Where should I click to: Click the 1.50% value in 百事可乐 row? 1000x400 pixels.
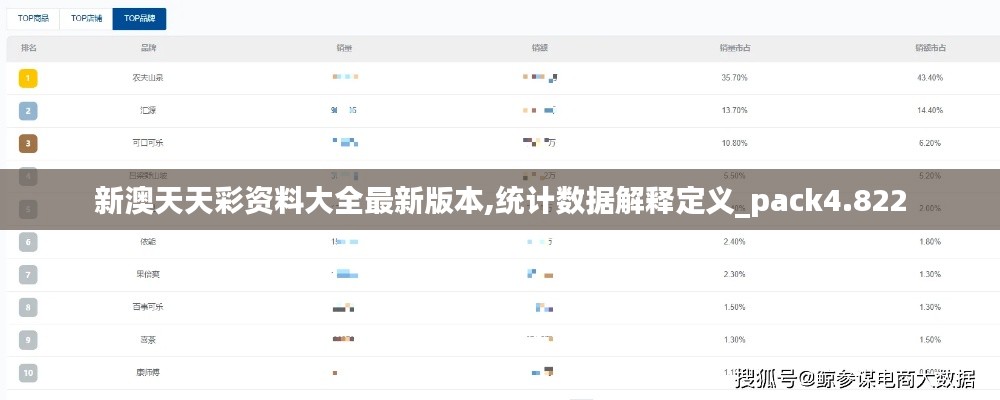(735, 307)
